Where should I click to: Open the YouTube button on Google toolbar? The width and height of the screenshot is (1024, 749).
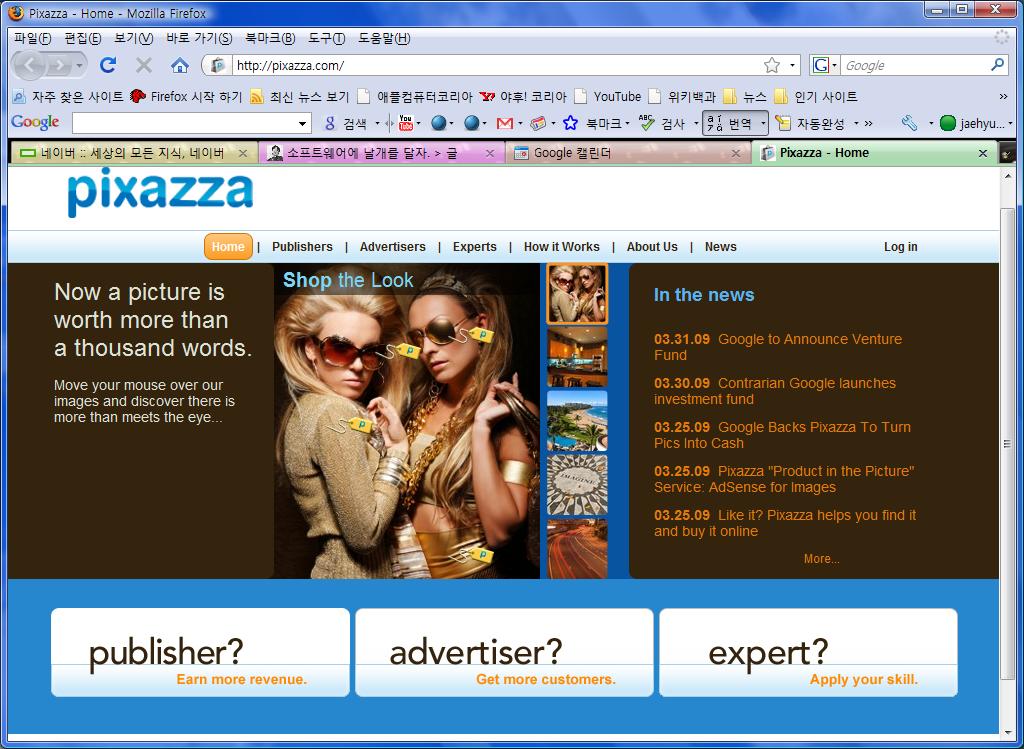tap(406, 123)
